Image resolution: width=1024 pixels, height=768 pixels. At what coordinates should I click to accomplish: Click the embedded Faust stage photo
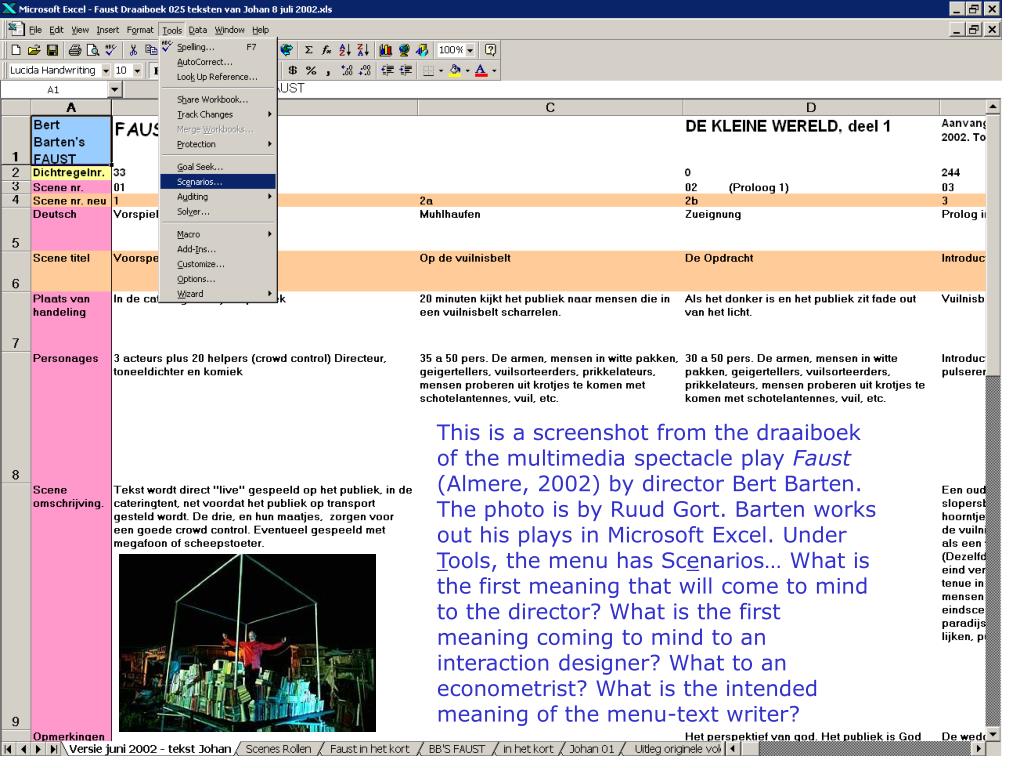[x=247, y=643]
